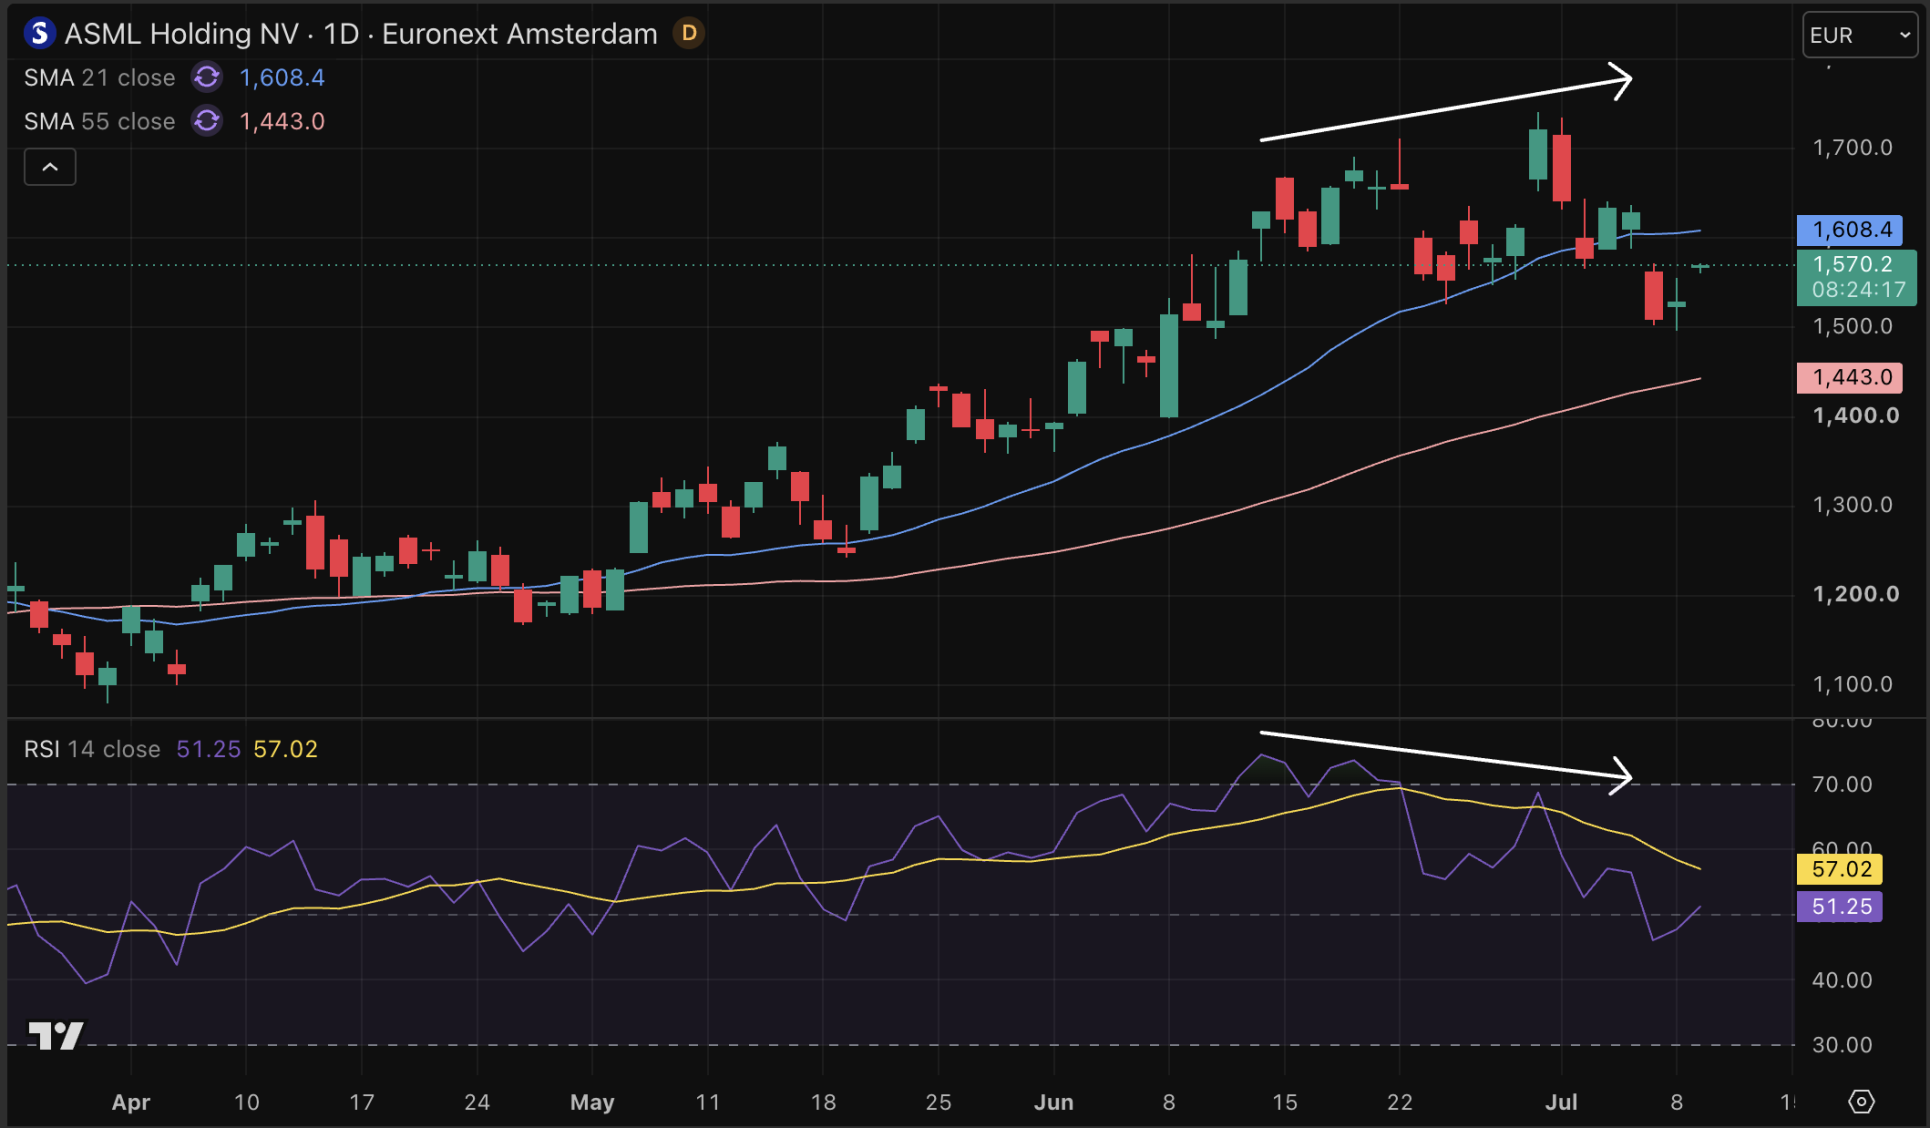The height and width of the screenshot is (1128, 1930).
Task: Click the SMA 21 refresh icon
Action: [207, 77]
